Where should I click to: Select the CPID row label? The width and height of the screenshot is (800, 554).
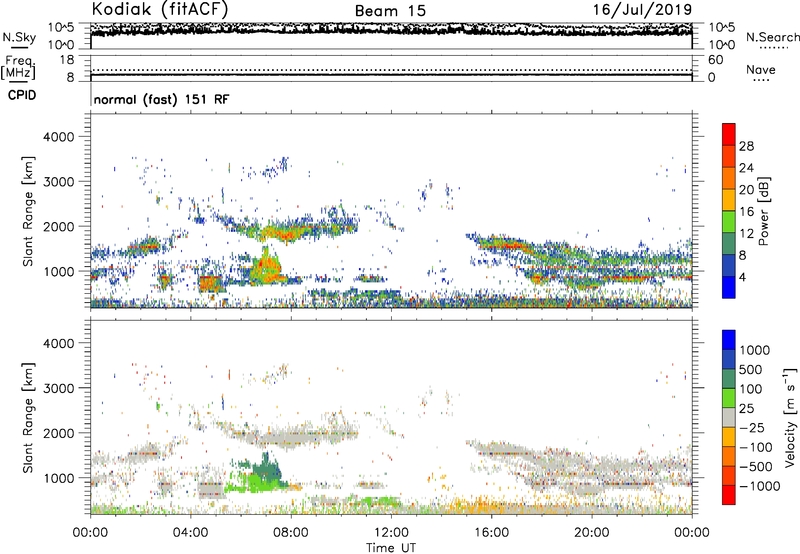(22, 95)
